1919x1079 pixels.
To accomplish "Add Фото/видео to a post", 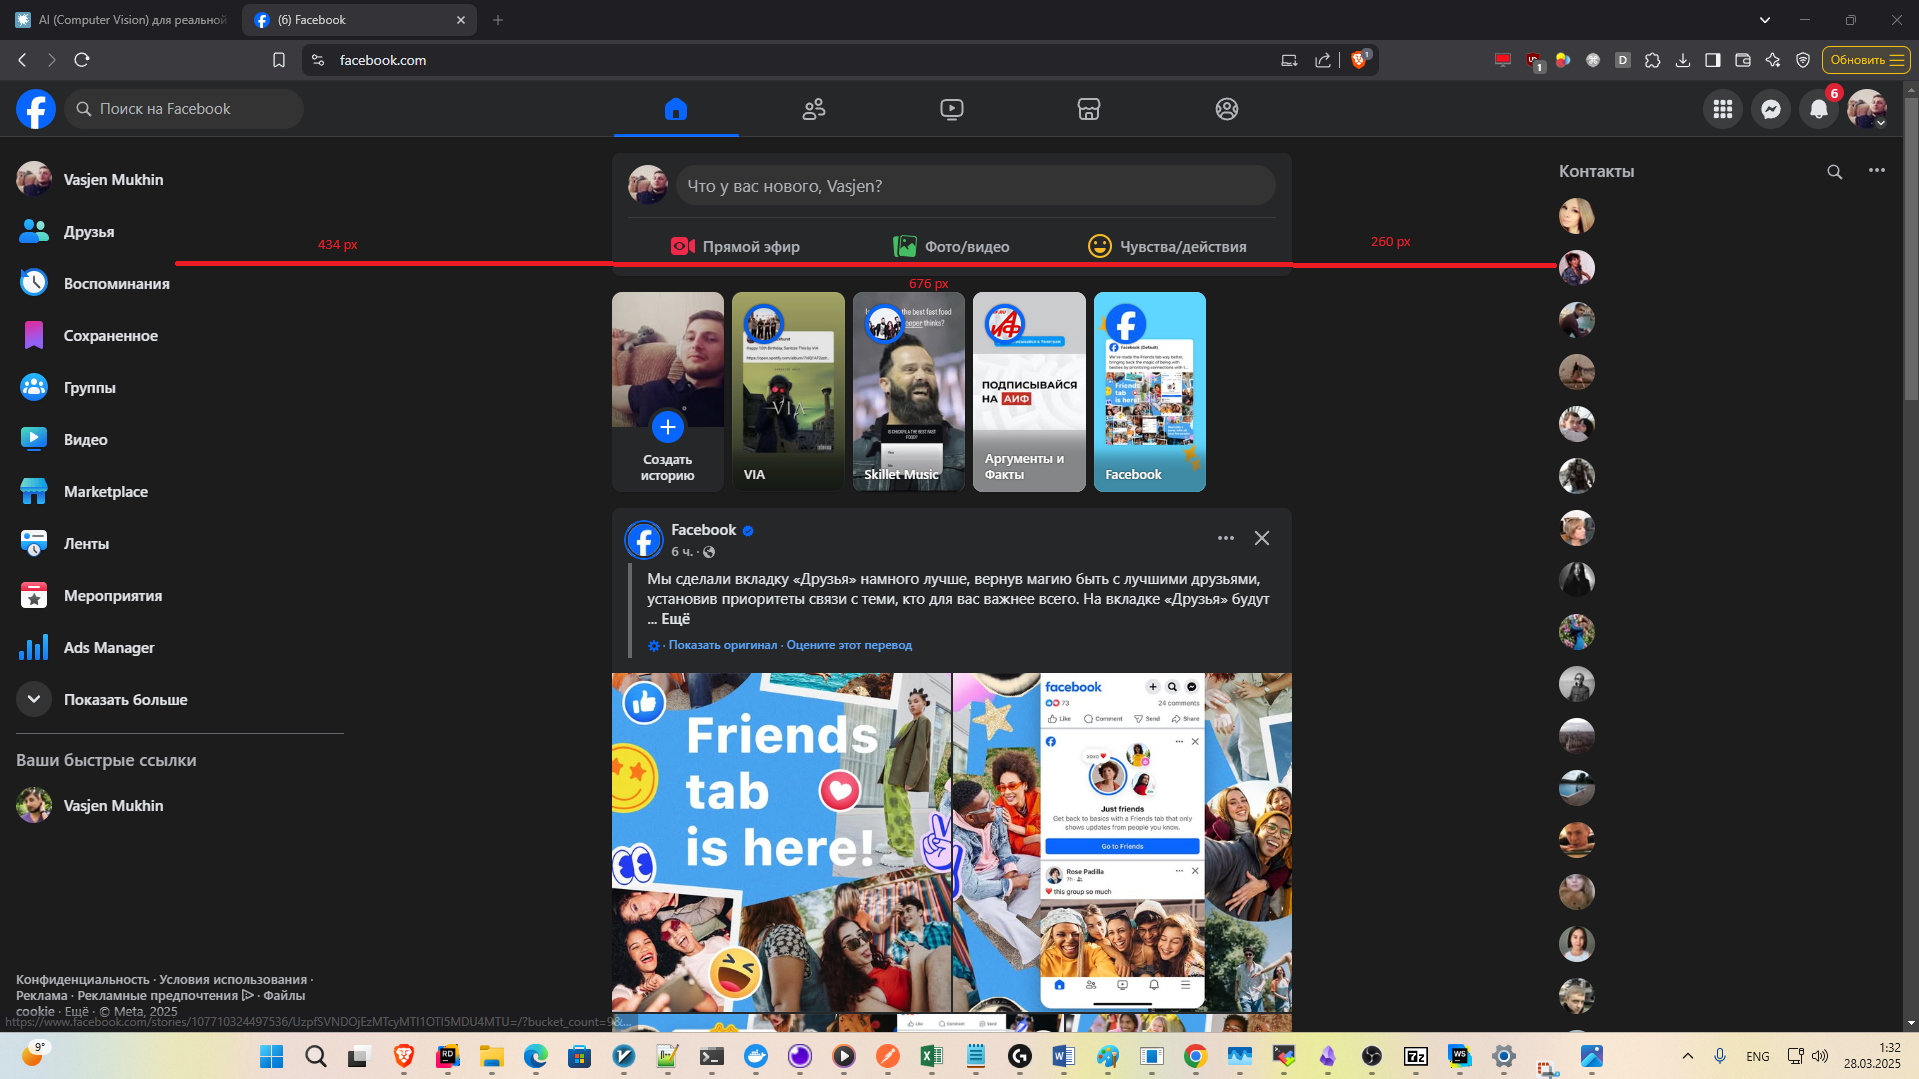I will [x=951, y=246].
